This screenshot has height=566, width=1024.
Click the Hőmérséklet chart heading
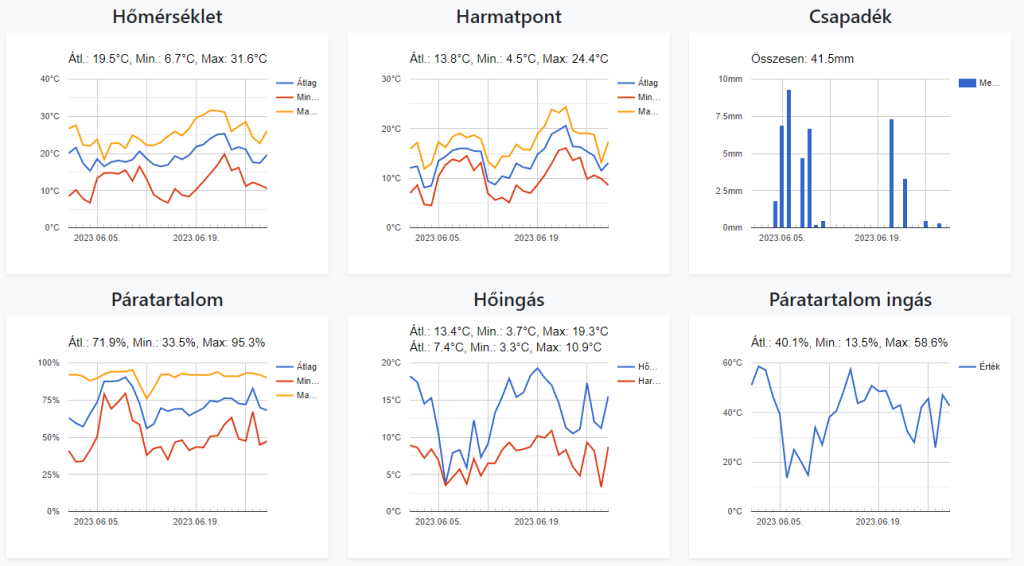[167, 17]
